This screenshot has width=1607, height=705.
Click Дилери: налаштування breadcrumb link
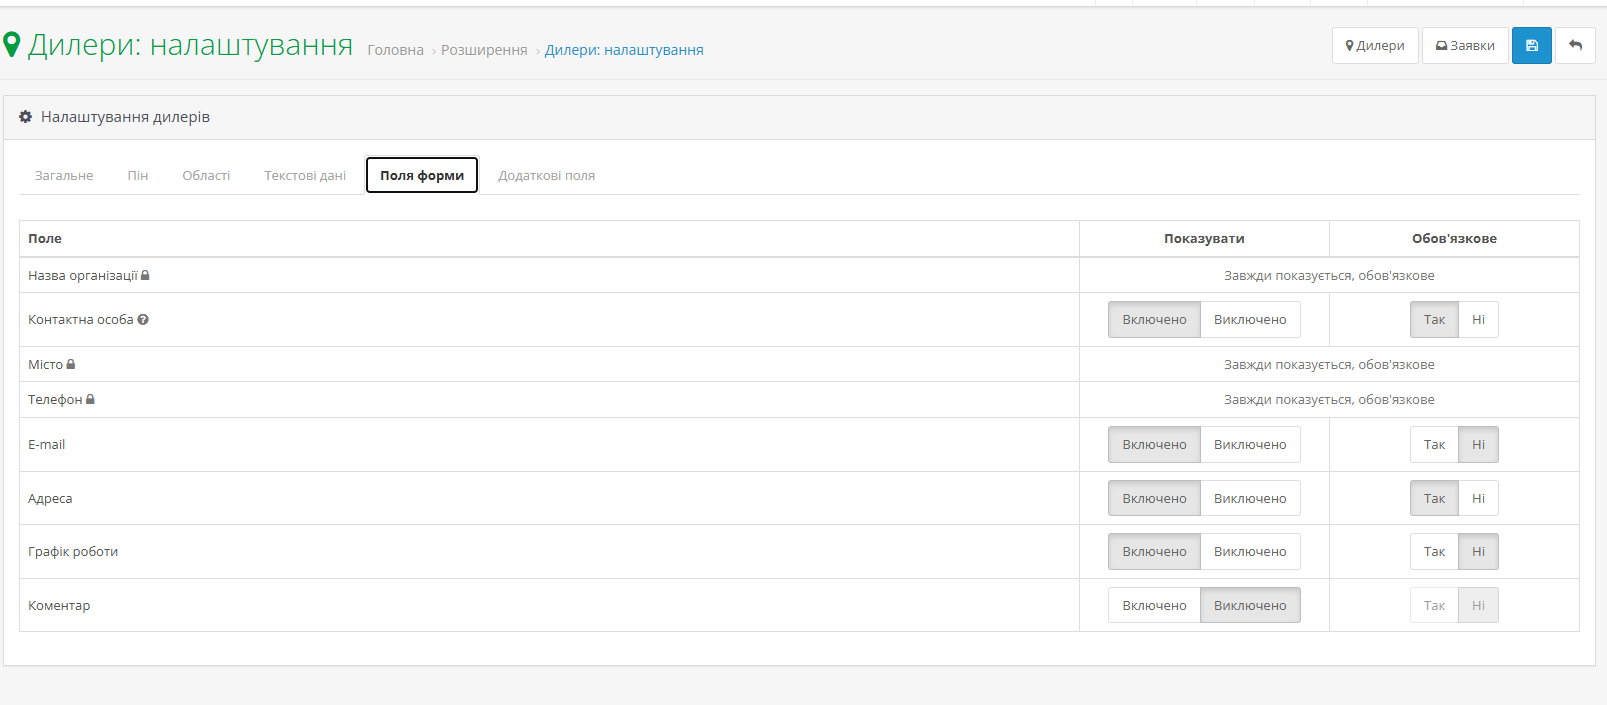pyautogui.click(x=624, y=50)
